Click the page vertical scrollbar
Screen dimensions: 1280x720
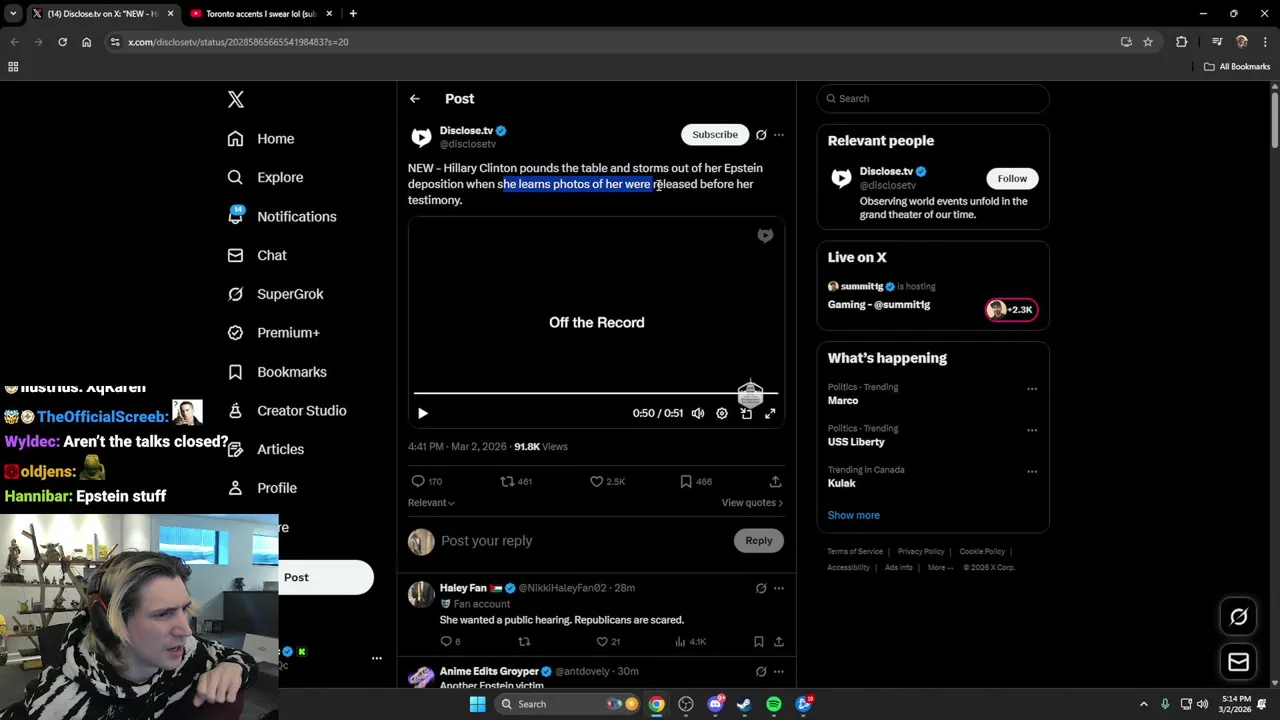tap(1275, 118)
